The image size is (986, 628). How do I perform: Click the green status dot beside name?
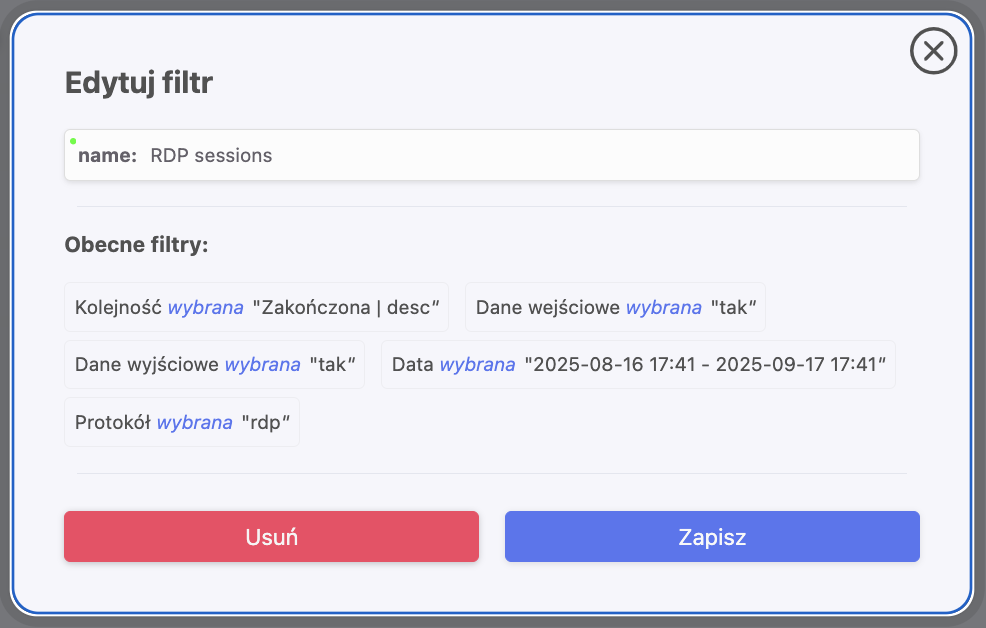click(71, 143)
